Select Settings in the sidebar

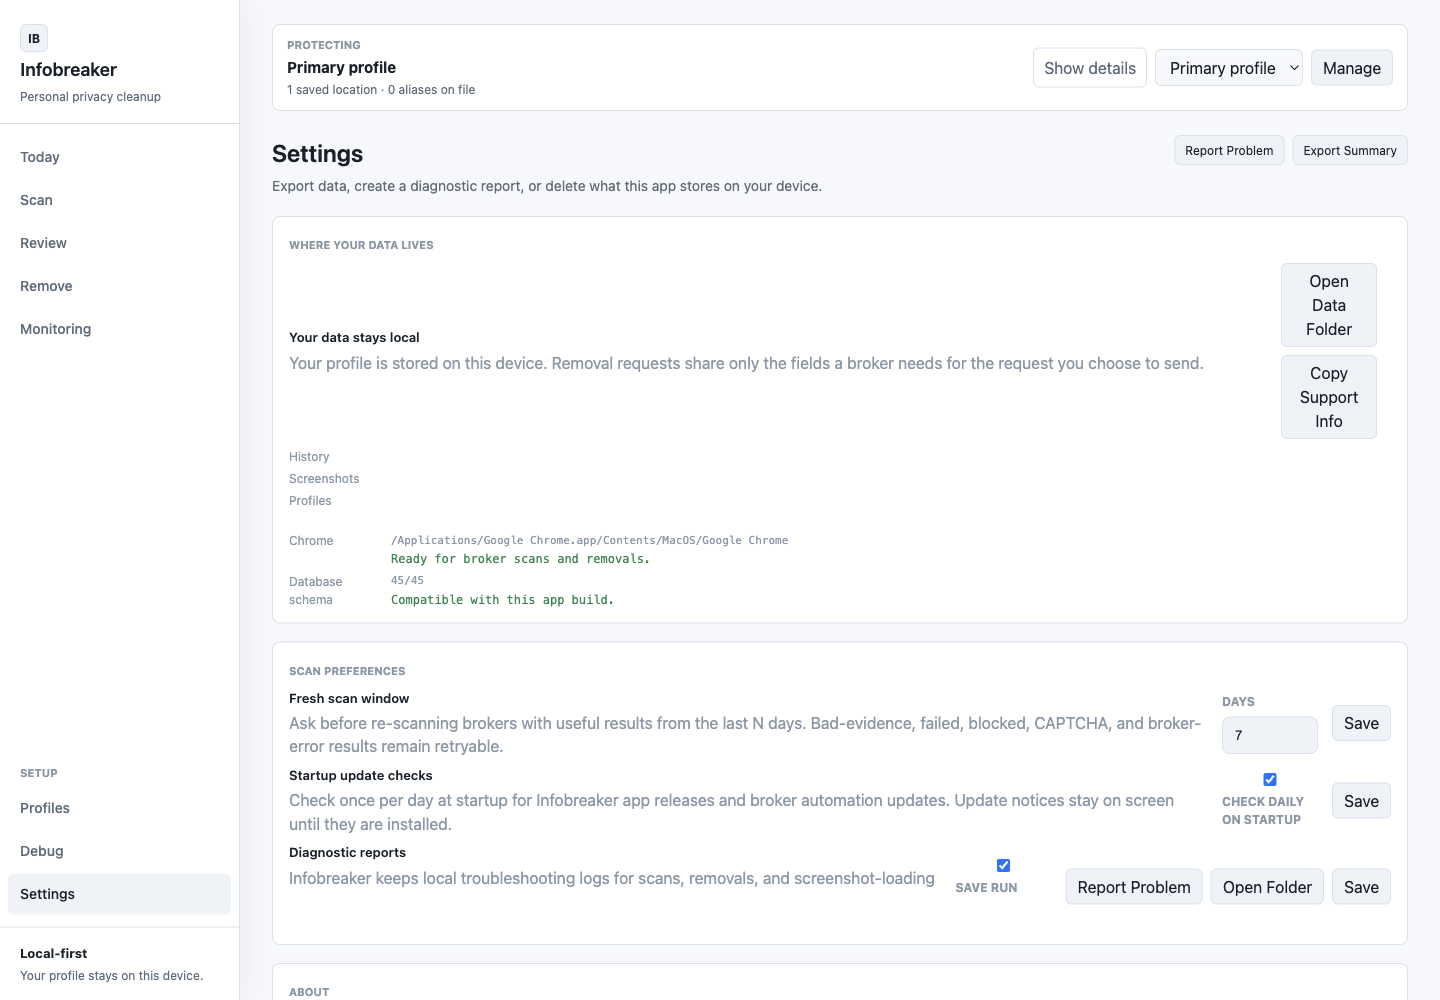coord(119,894)
